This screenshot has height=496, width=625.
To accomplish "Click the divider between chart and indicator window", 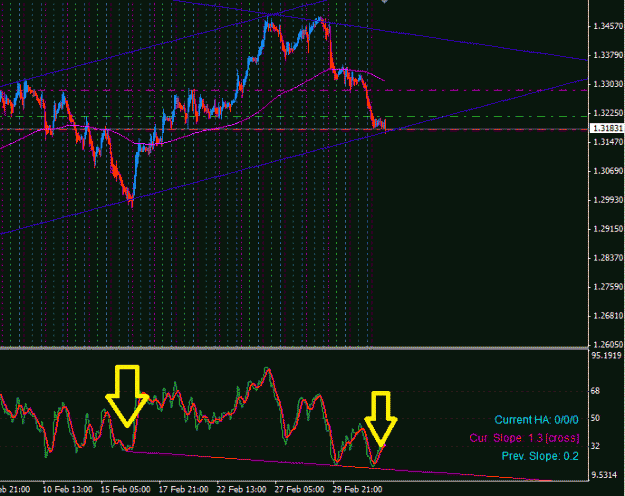I will [x=294, y=348].
